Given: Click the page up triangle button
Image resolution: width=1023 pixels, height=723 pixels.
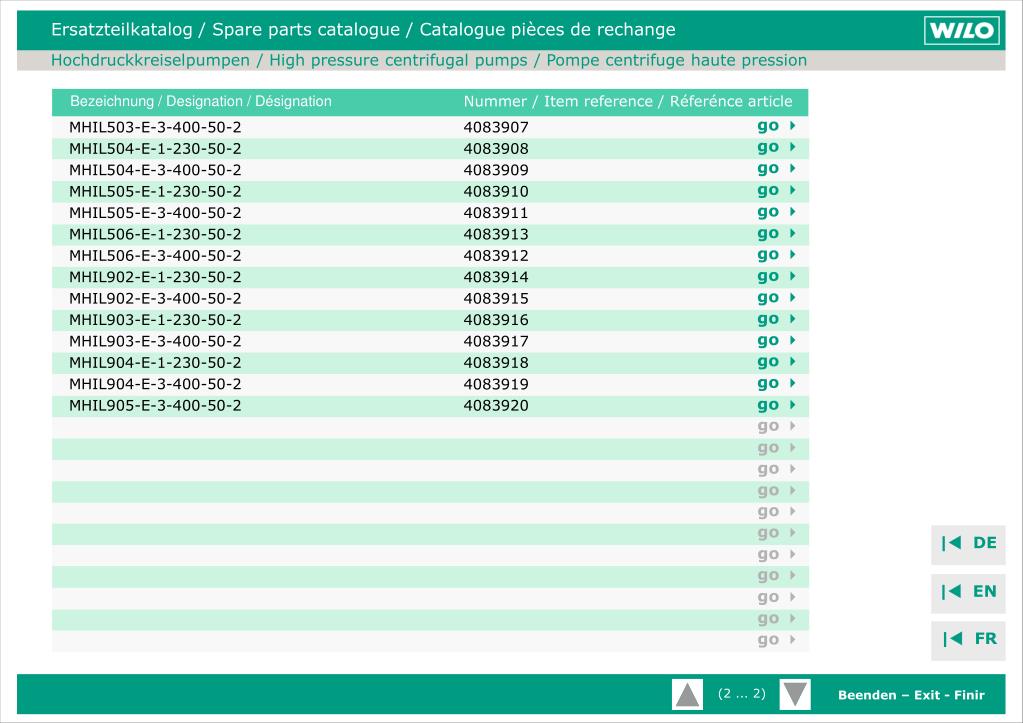Looking at the screenshot, I should pyautogui.click(x=687, y=694).
